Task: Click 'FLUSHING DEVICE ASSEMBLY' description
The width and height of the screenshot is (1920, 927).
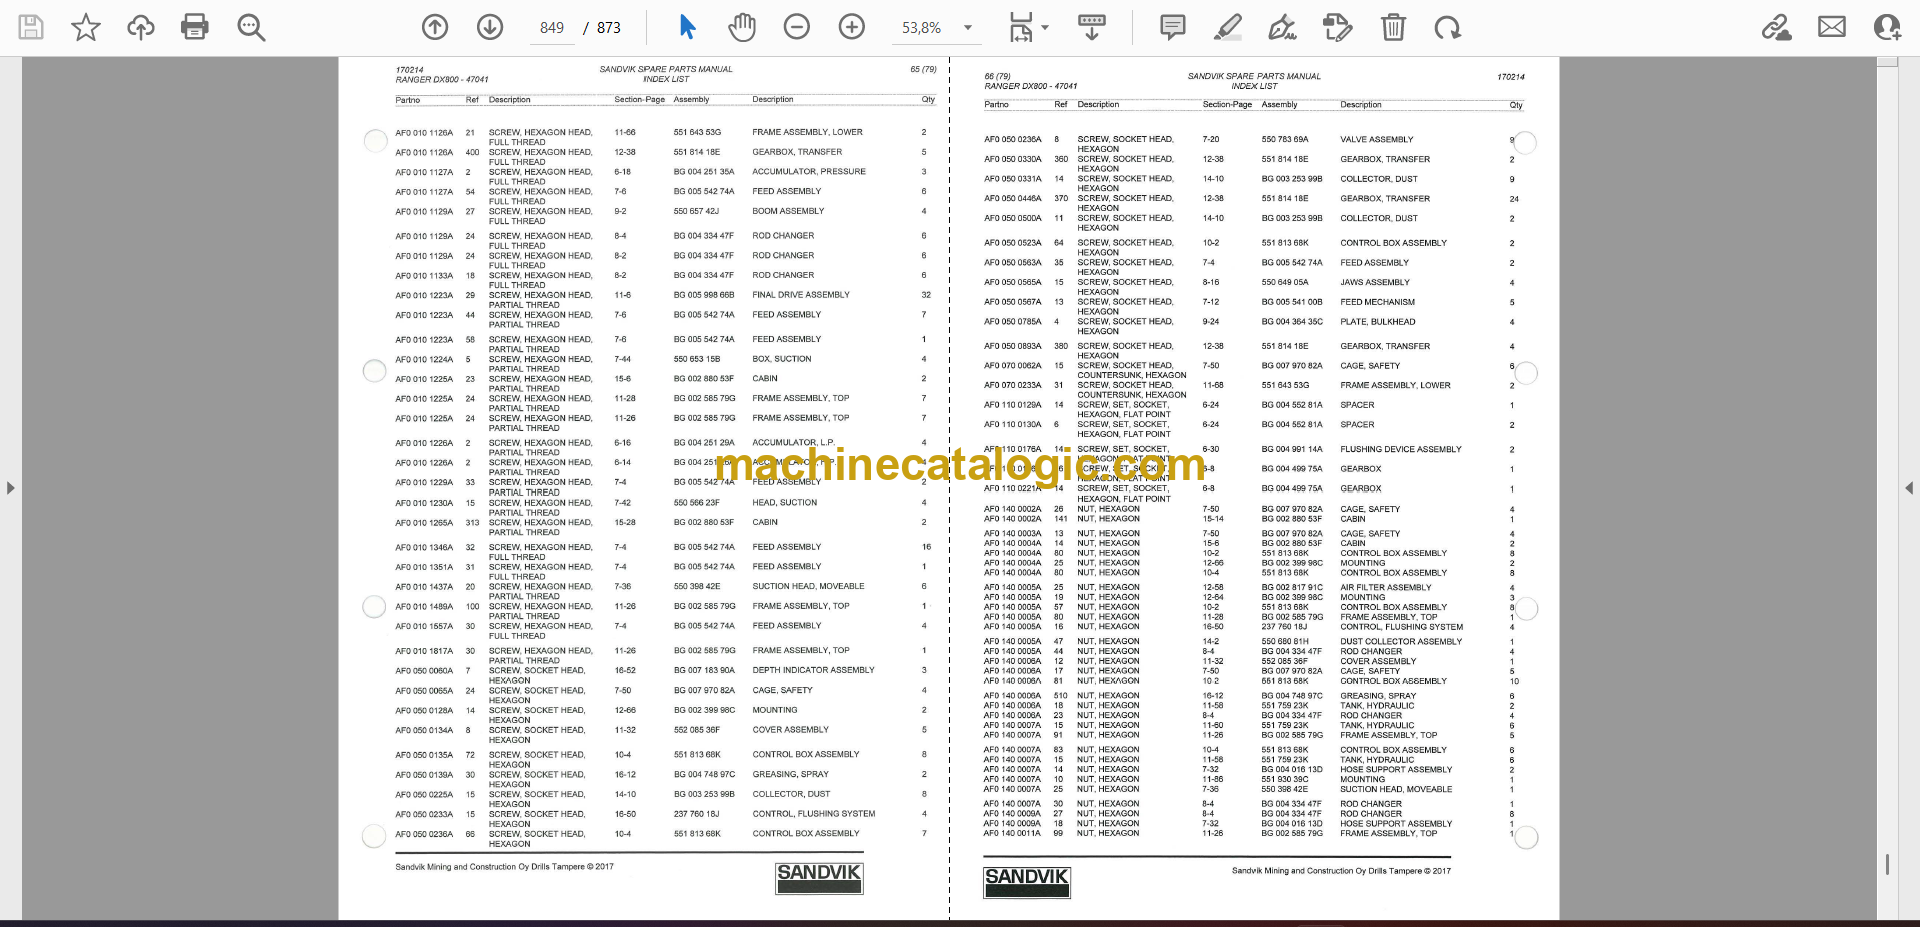Action: [x=1401, y=449]
